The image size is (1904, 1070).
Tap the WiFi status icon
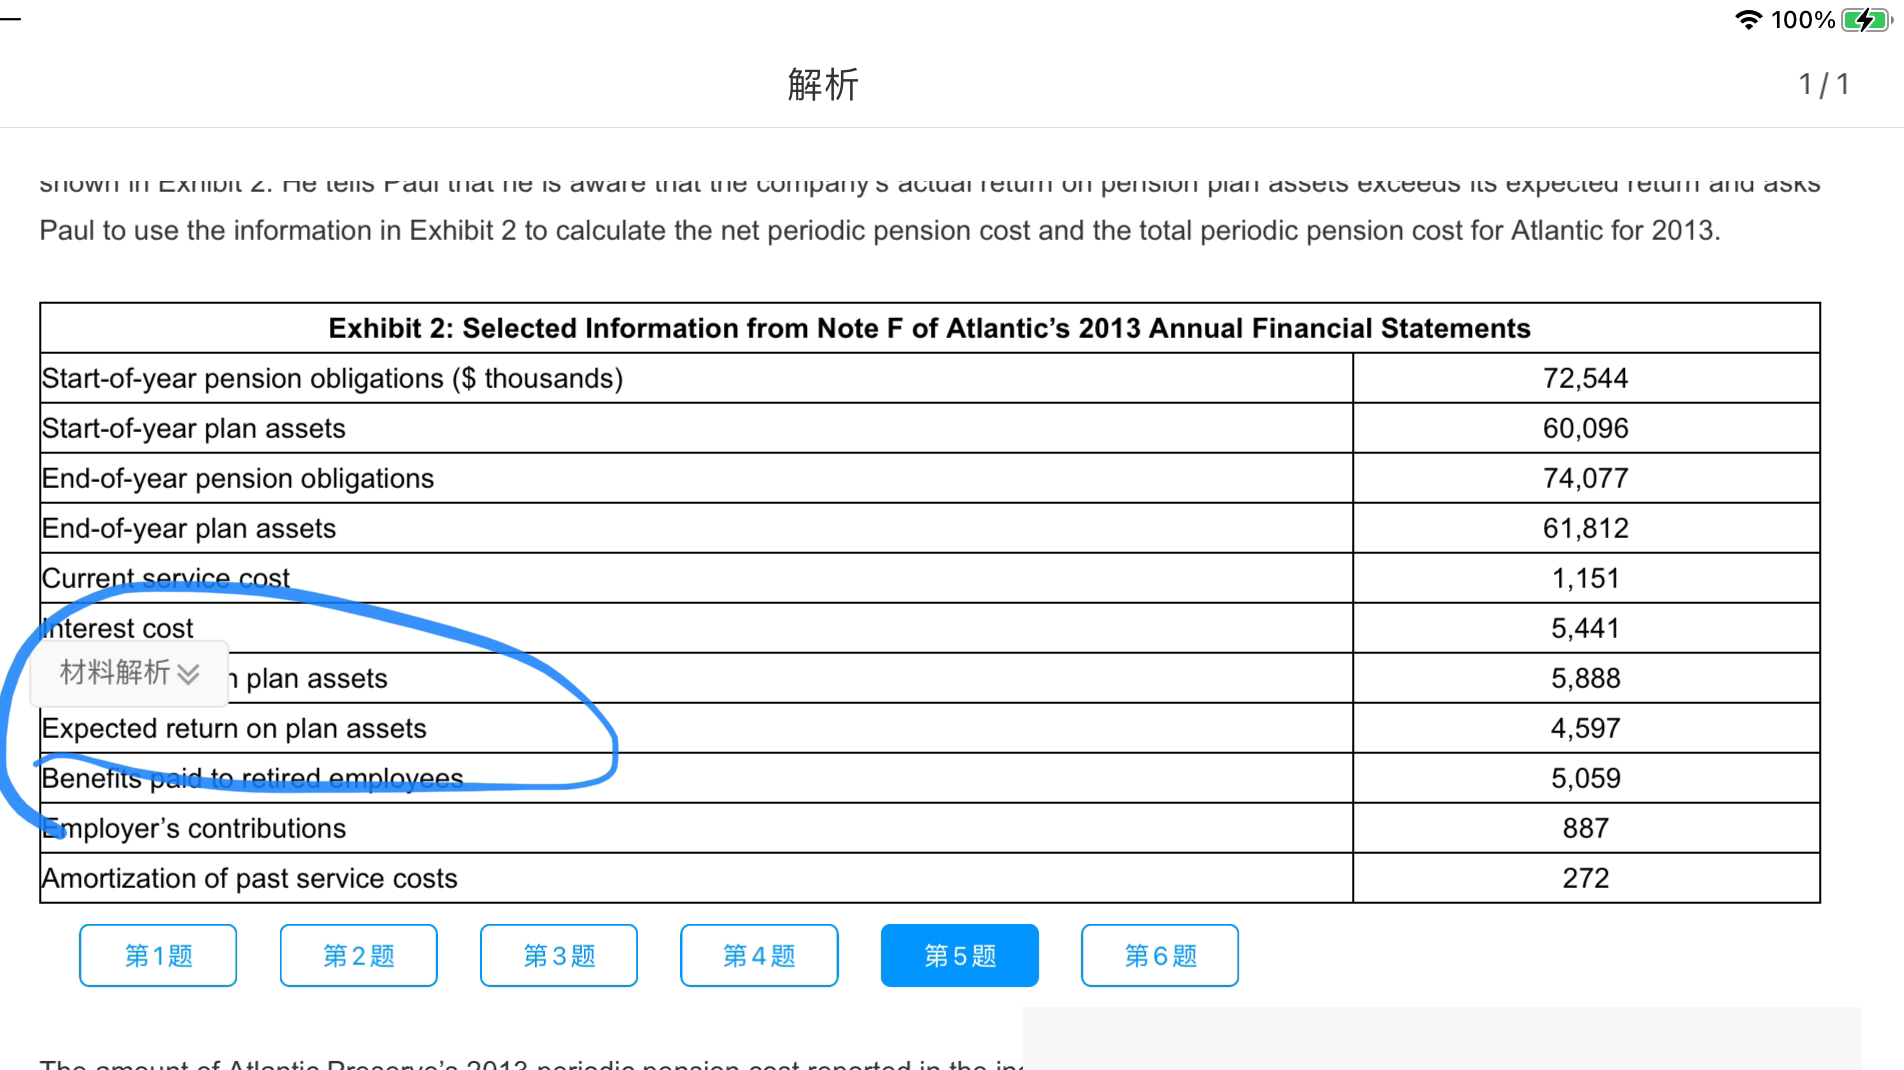tap(1748, 20)
